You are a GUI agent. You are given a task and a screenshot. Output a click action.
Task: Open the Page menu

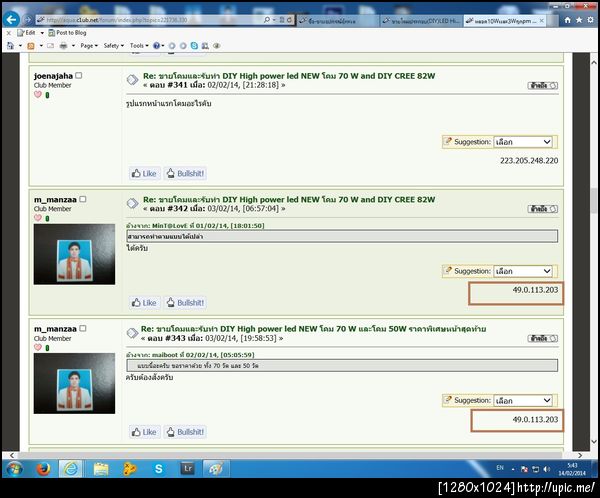tap(89, 46)
